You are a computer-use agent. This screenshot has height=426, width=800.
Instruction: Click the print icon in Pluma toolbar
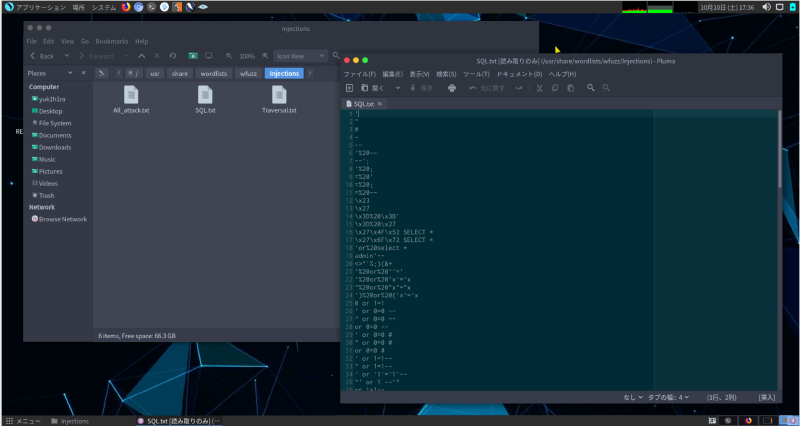point(451,88)
